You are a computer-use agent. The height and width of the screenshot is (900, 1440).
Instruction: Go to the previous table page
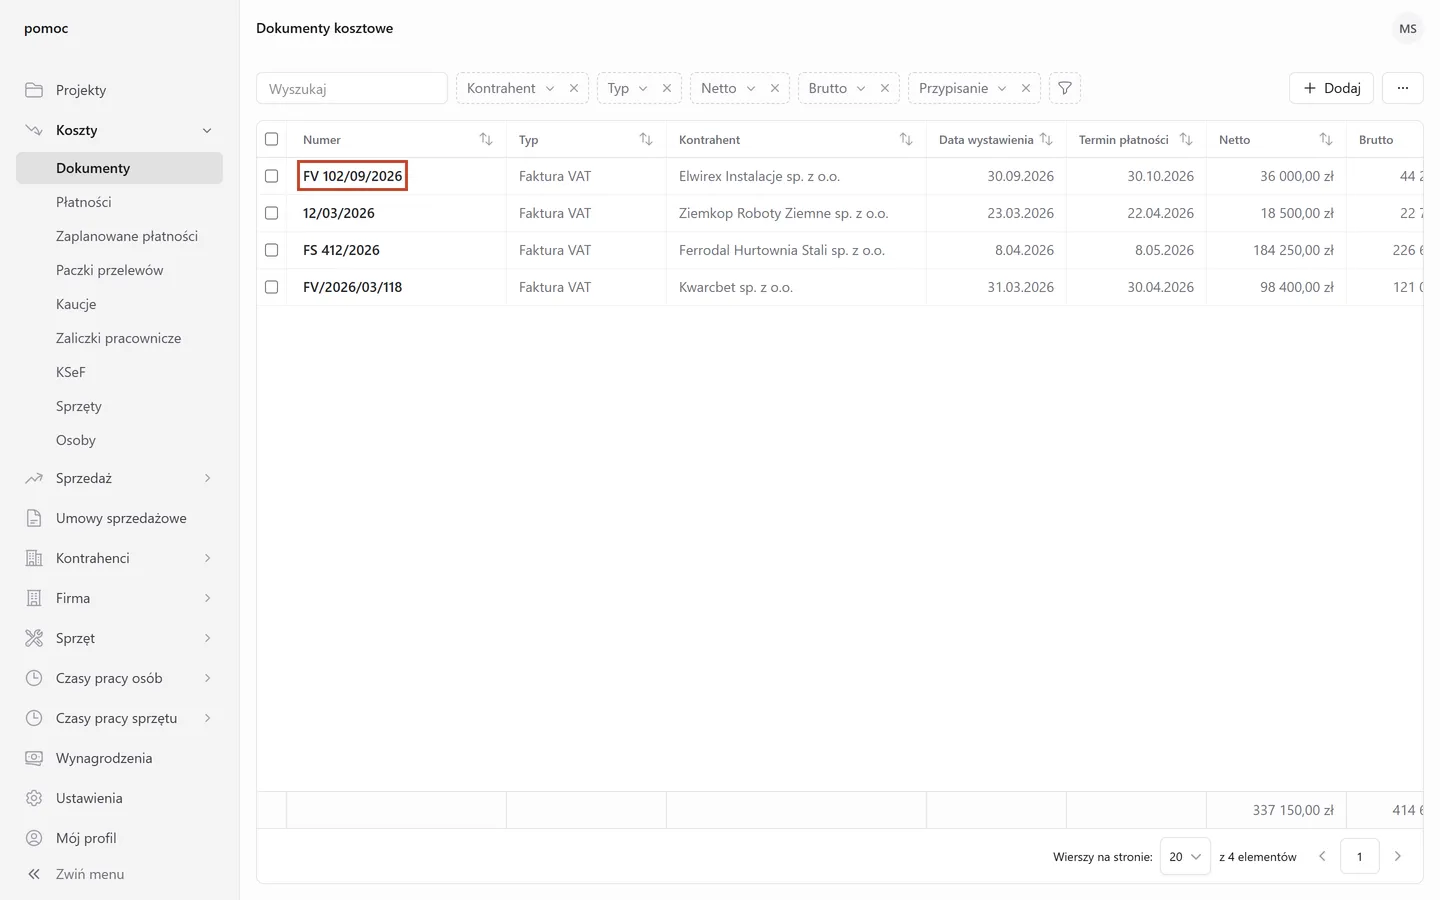coord(1322,856)
